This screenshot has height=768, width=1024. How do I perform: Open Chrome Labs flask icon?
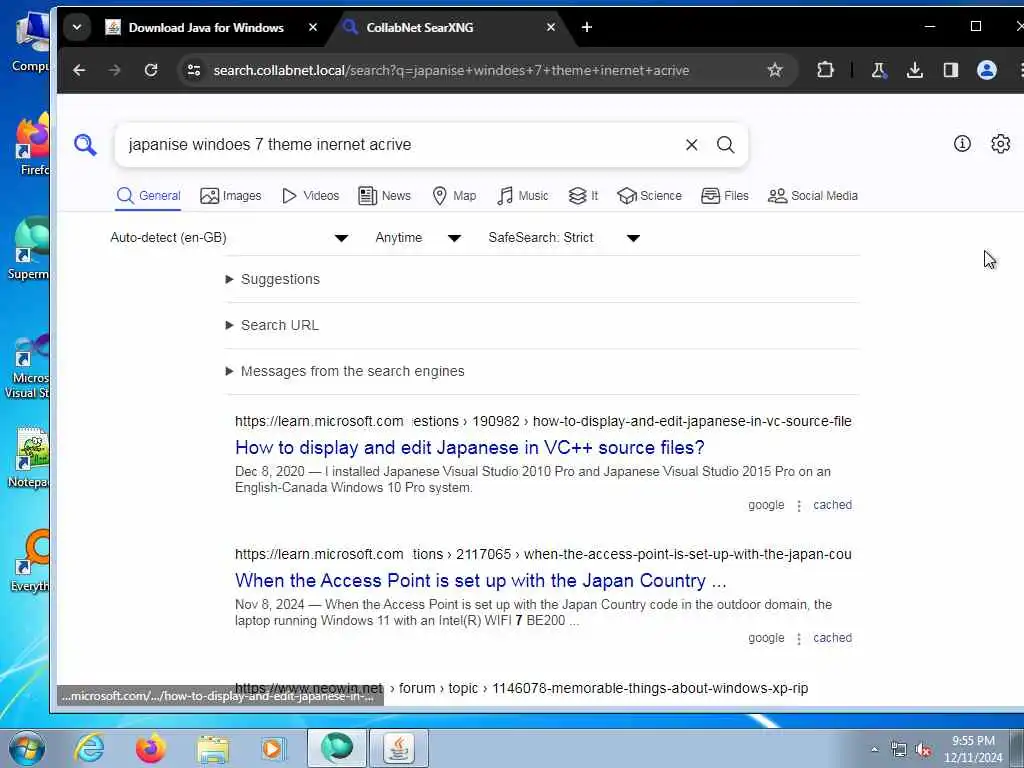pos(879,70)
